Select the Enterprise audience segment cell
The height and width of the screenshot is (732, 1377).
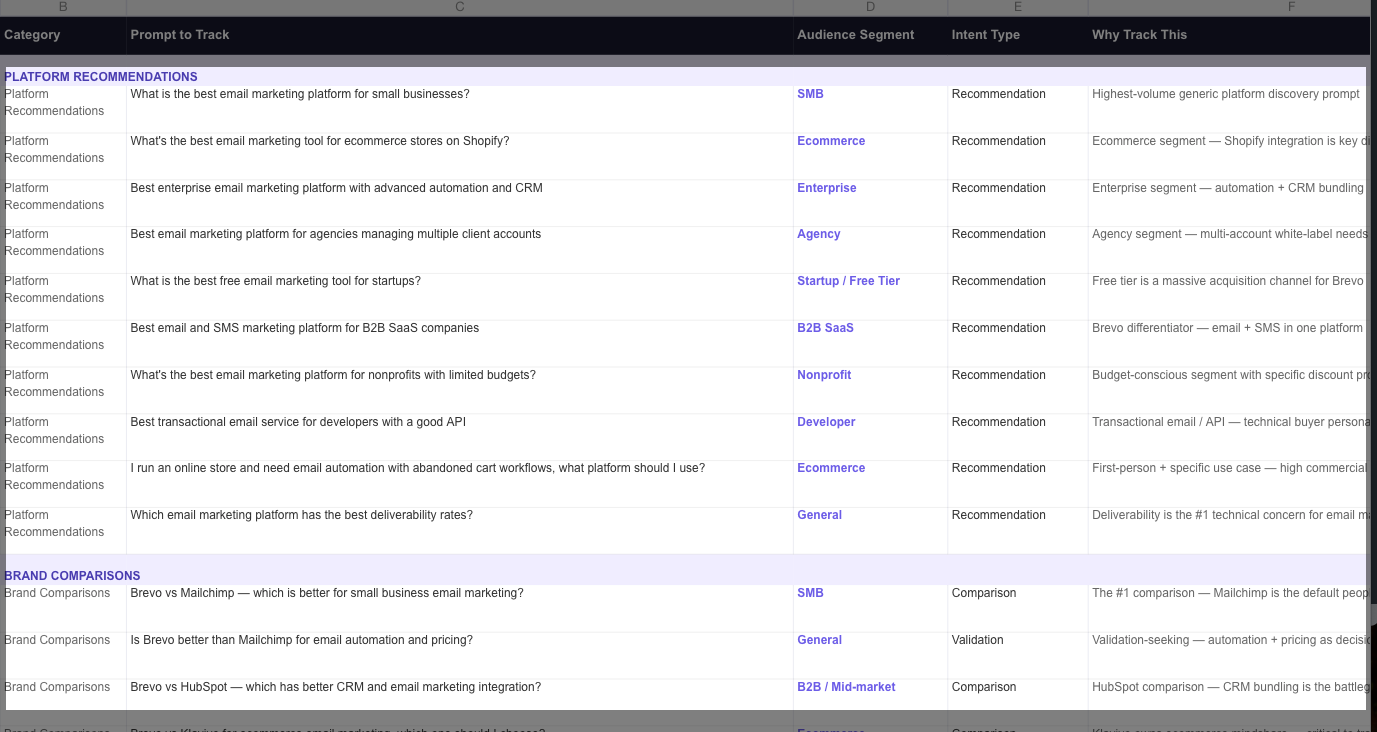pyautogui.click(x=870, y=203)
